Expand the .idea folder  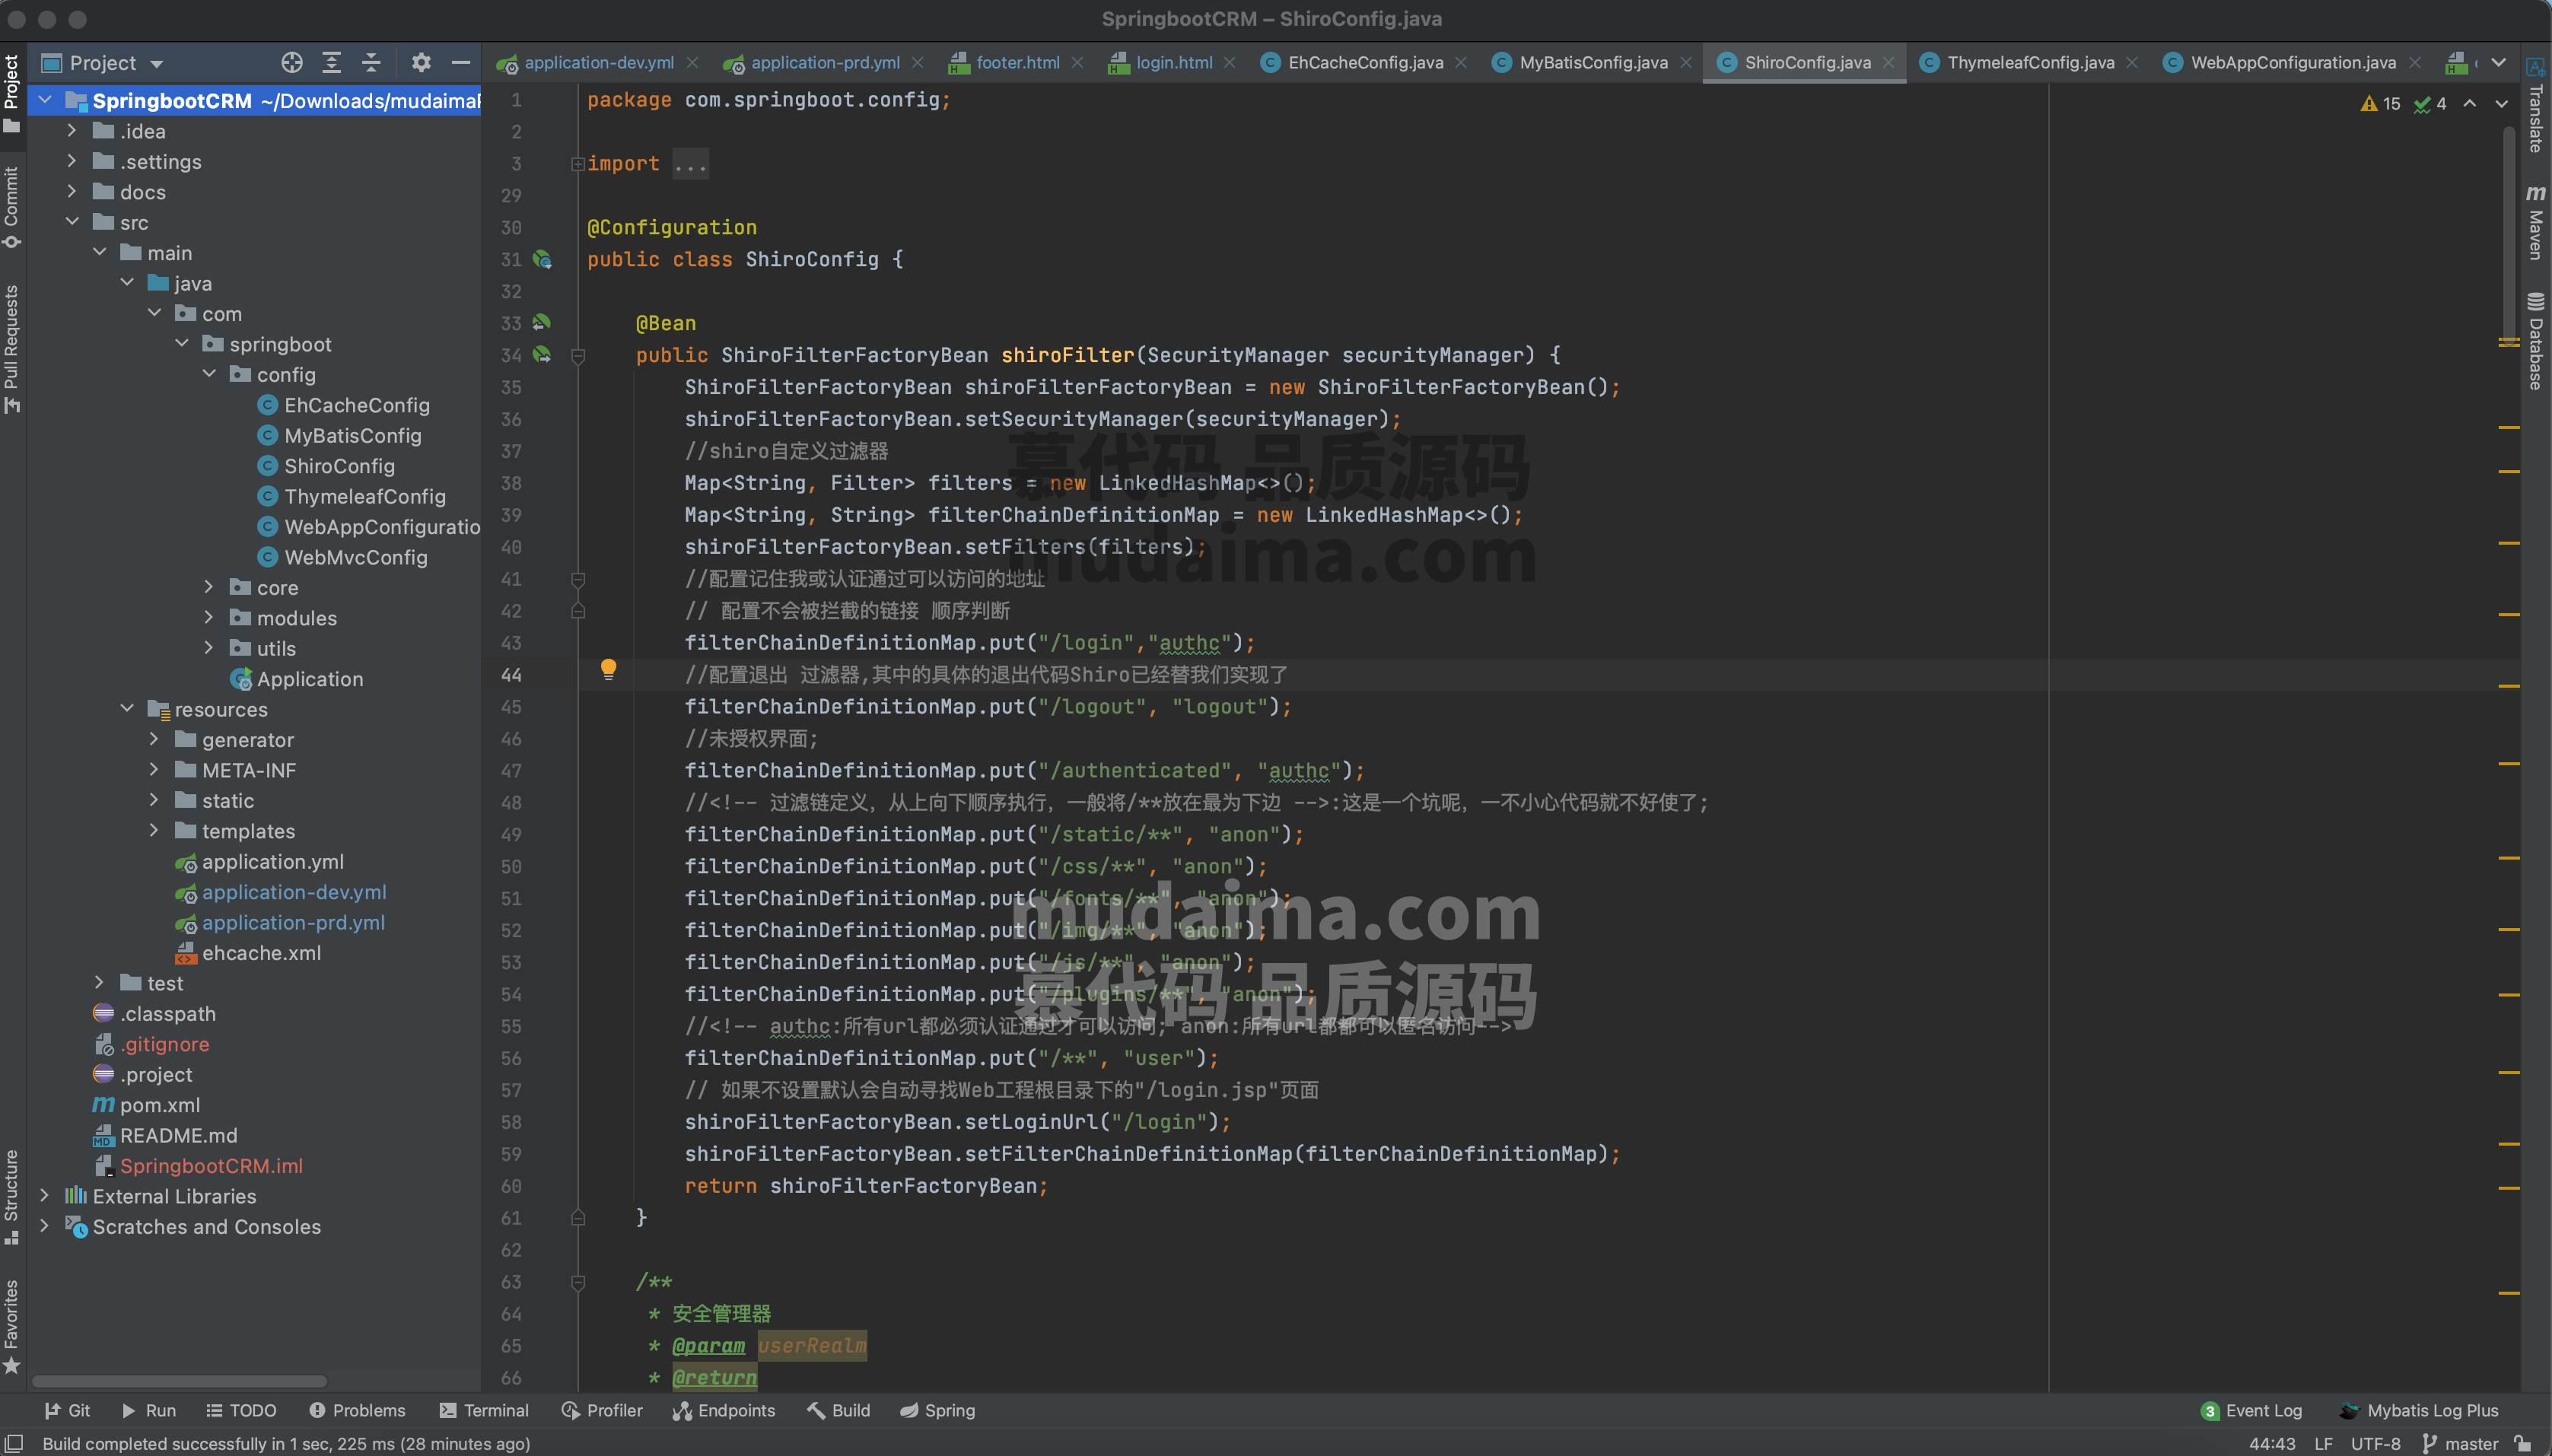pos(72,131)
